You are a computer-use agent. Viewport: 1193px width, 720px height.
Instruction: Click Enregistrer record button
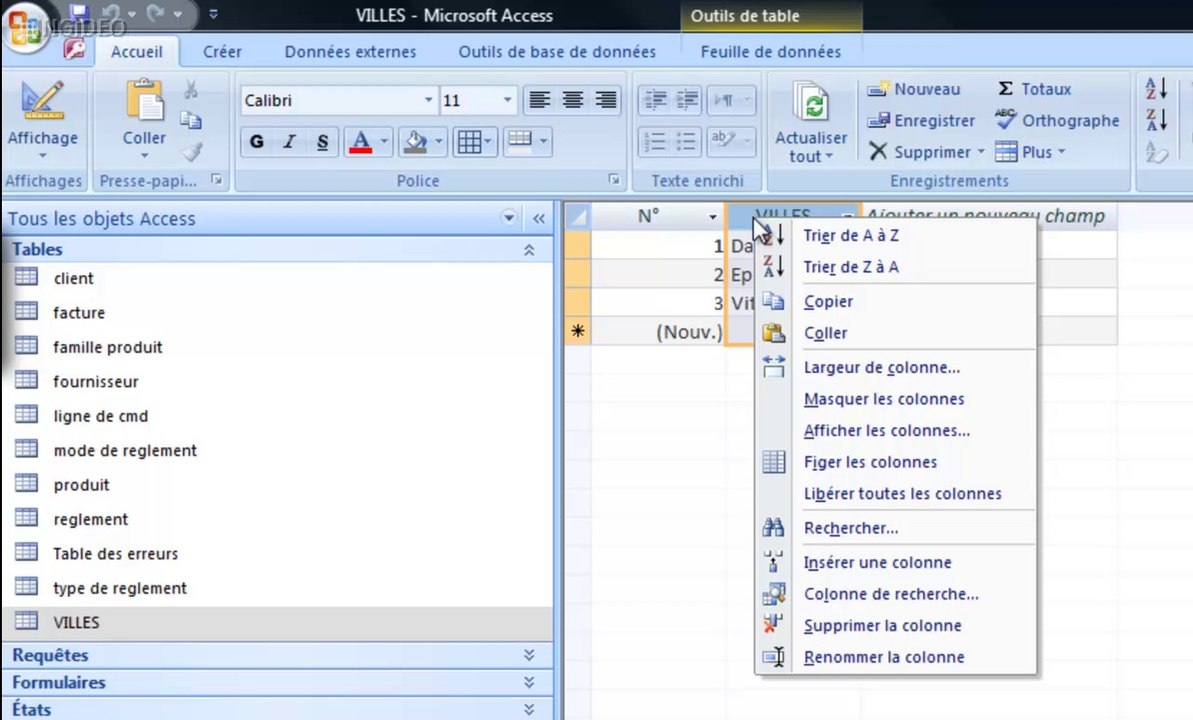[921, 120]
